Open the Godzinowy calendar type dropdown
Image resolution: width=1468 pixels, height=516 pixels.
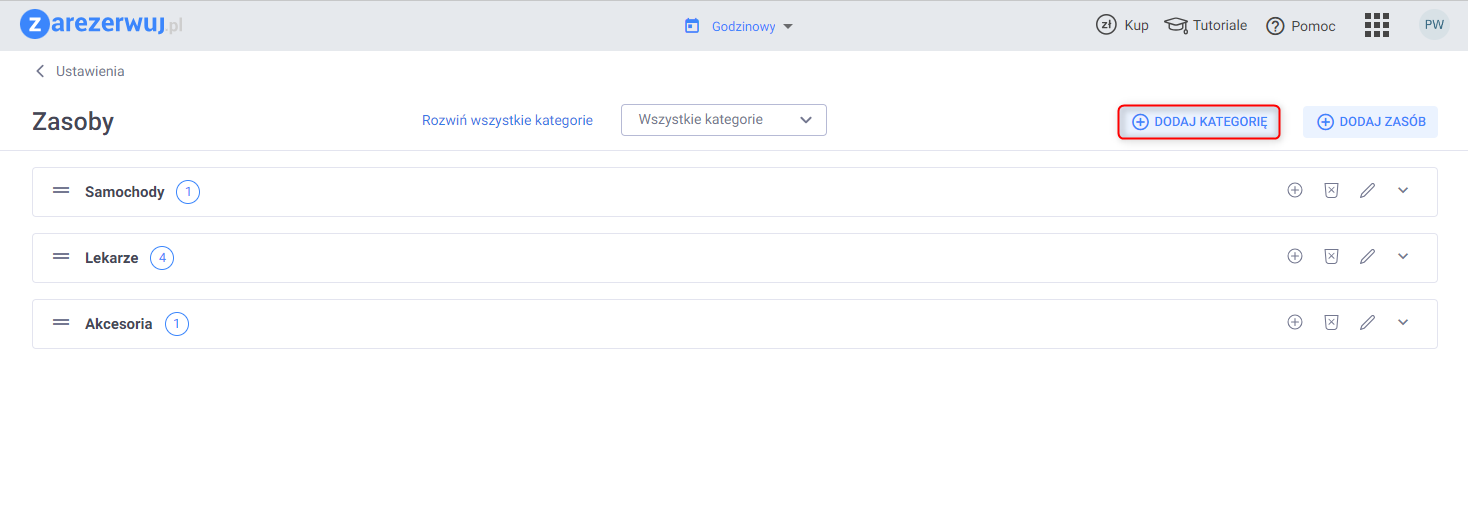click(739, 26)
